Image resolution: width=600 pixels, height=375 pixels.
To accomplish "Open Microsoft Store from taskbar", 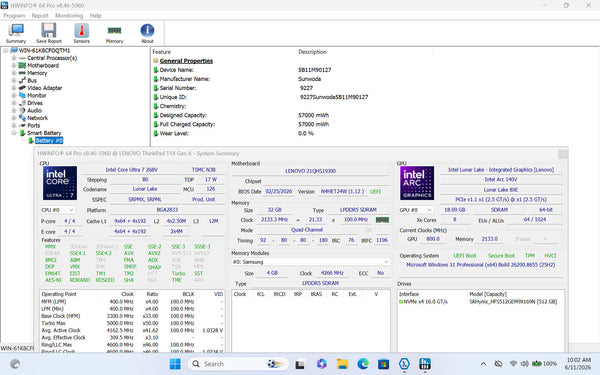I will pyautogui.click(x=383, y=364).
